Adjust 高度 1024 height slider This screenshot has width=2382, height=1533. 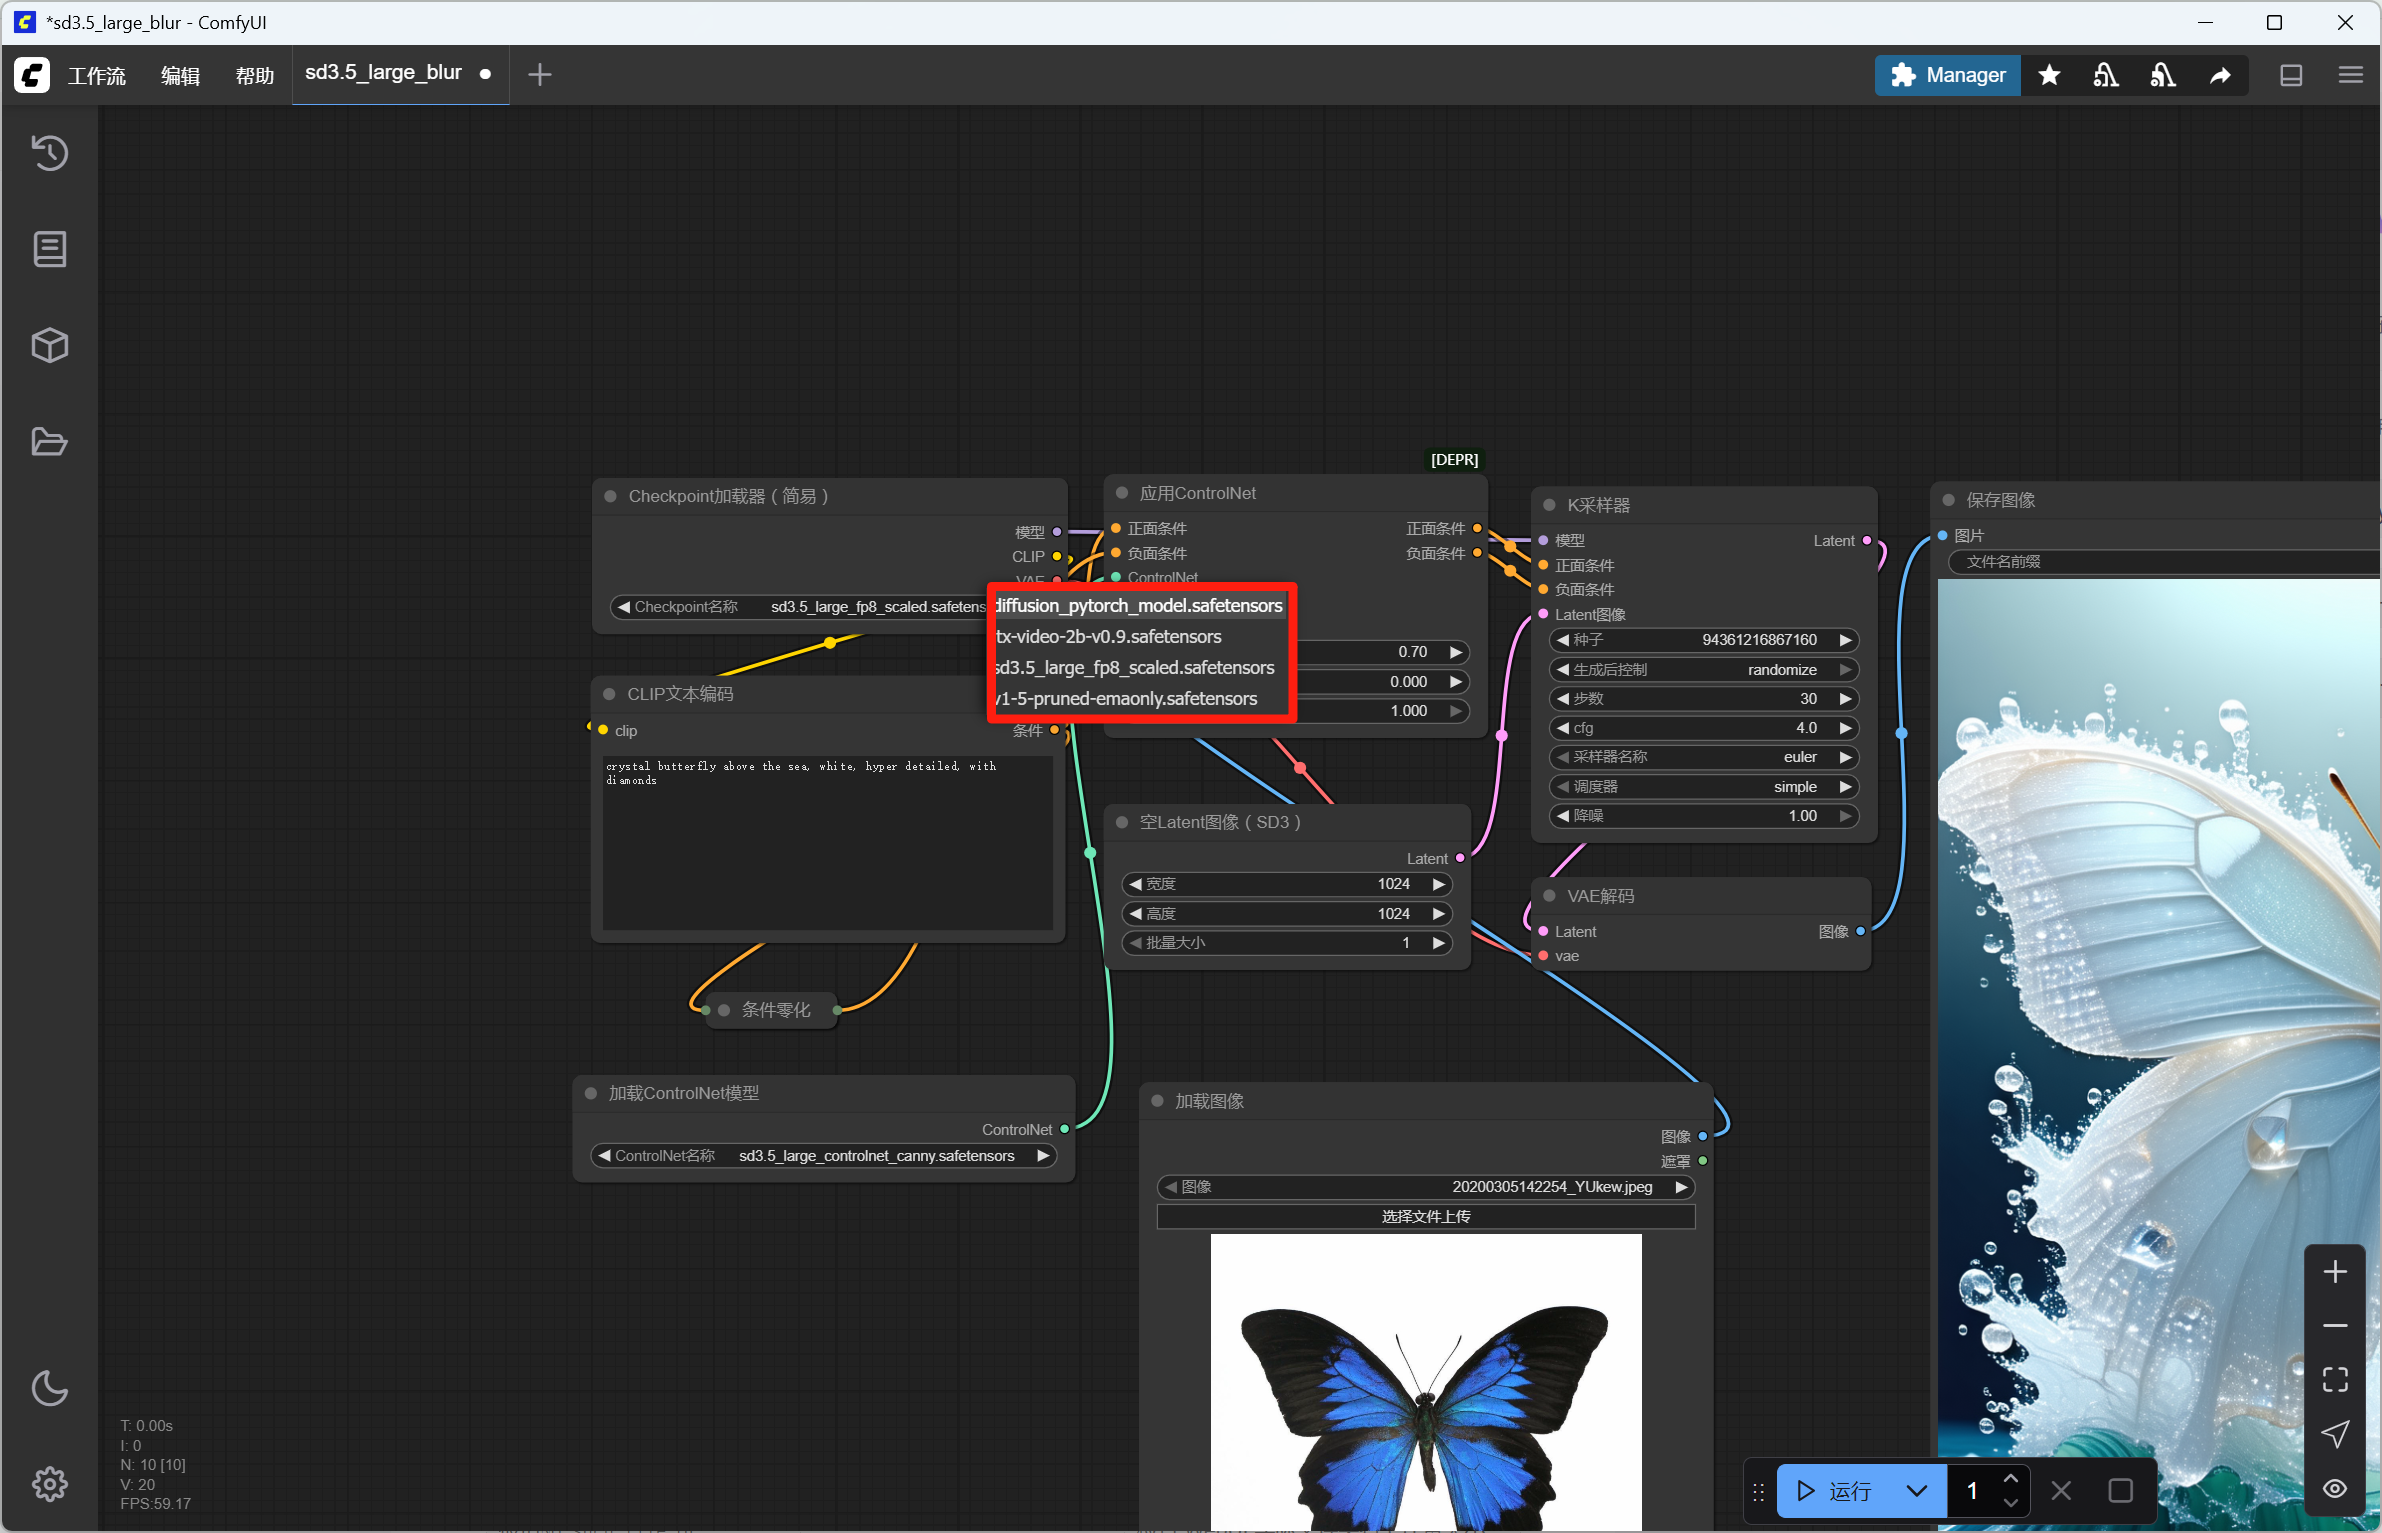tap(1287, 914)
